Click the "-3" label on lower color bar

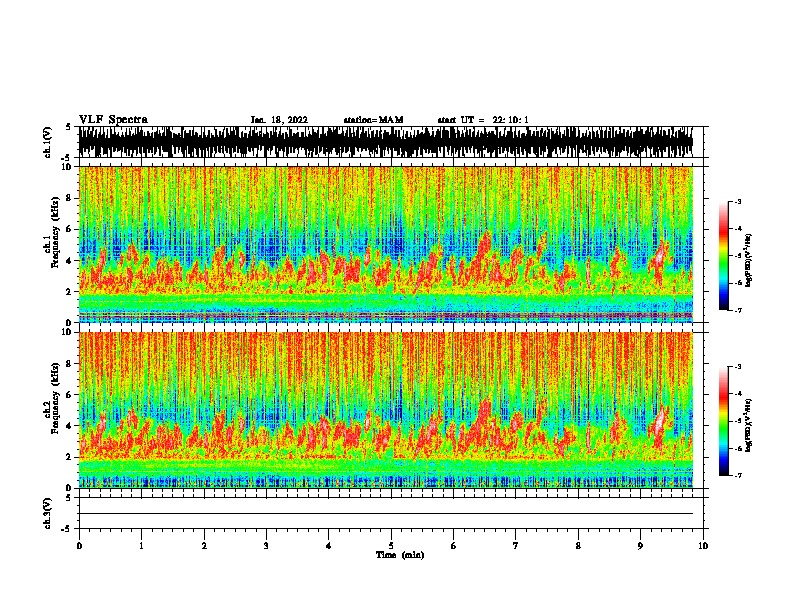[x=737, y=367]
